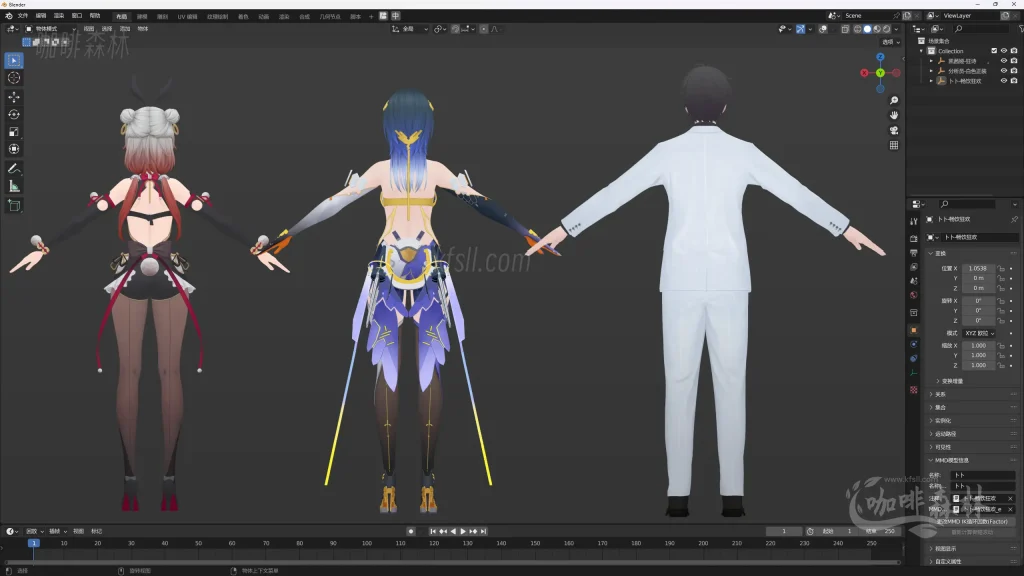This screenshot has width=1024, height=576.
Task: Select rendered viewport shading
Action: click(887, 29)
